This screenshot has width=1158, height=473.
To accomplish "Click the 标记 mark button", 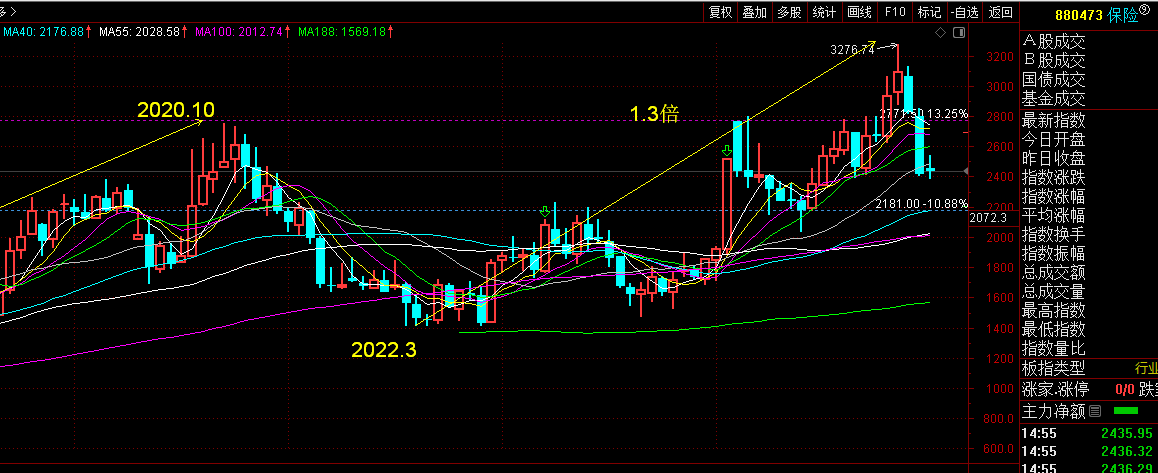I will pos(929,12).
